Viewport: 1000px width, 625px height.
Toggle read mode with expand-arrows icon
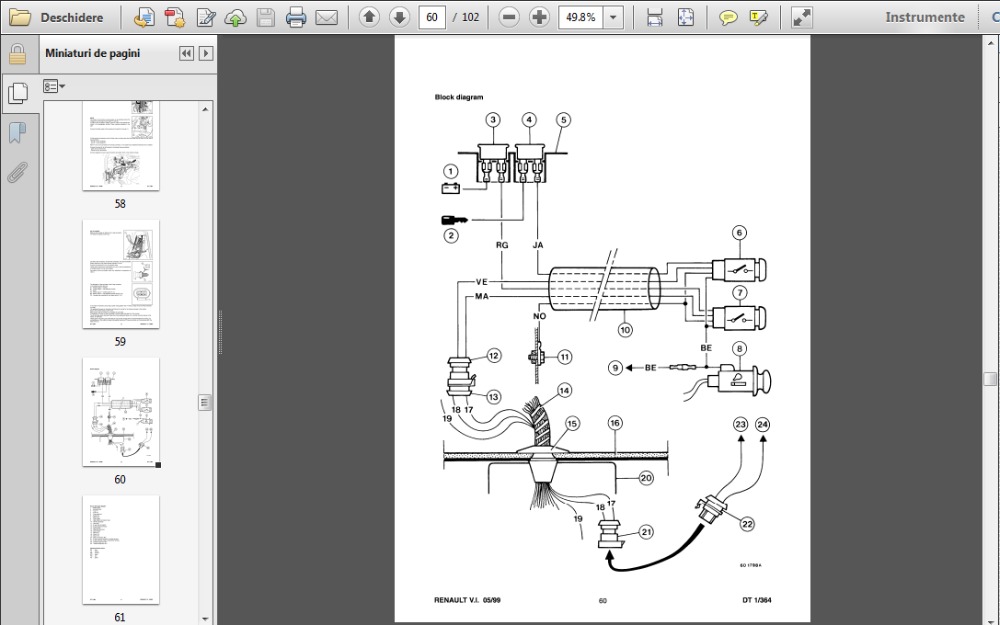click(801, 17)
